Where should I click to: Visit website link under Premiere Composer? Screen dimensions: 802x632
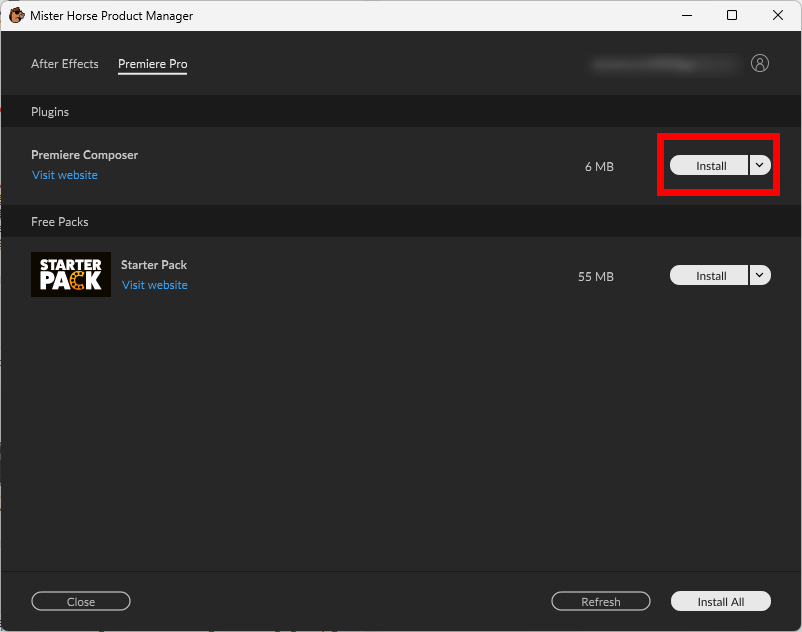tap(65, 175)
